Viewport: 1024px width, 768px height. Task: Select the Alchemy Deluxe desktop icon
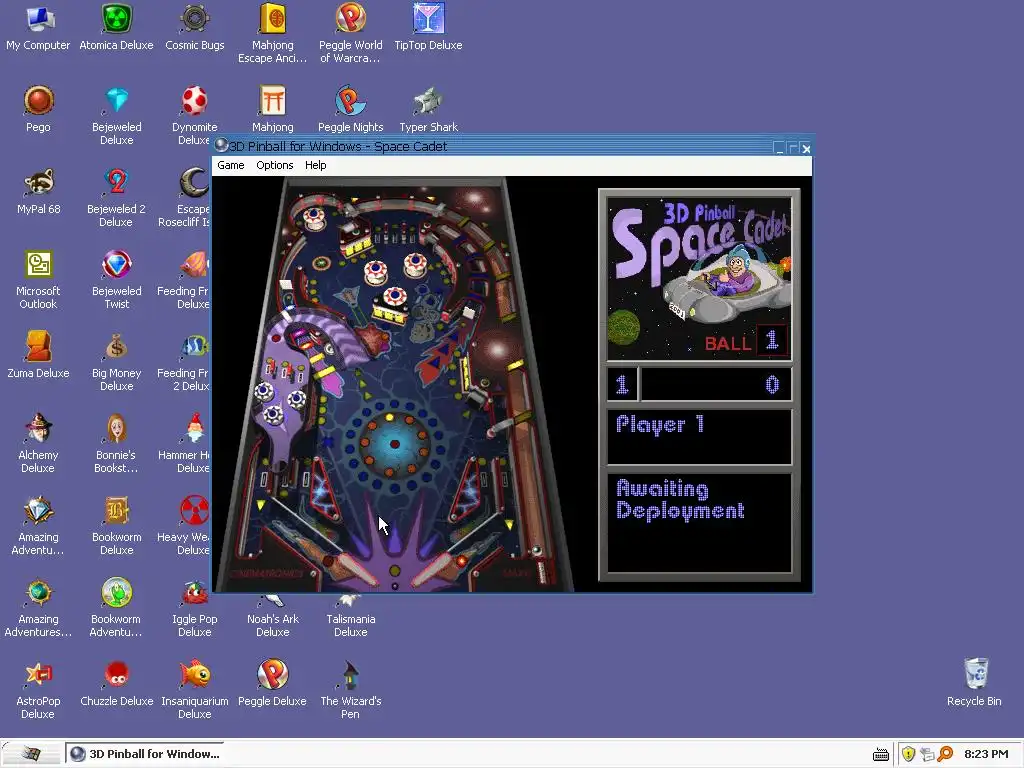(38, 444)
